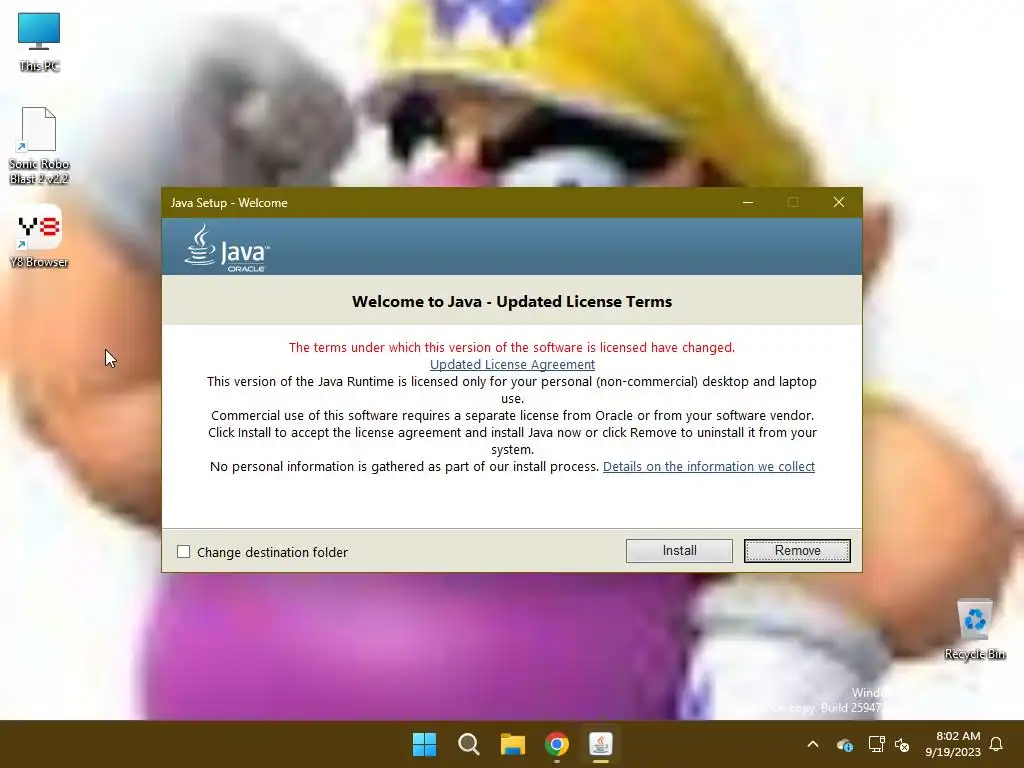Open taskbar Search
1024x768 pixels.
pyautogui.click(x=468, y=744)
